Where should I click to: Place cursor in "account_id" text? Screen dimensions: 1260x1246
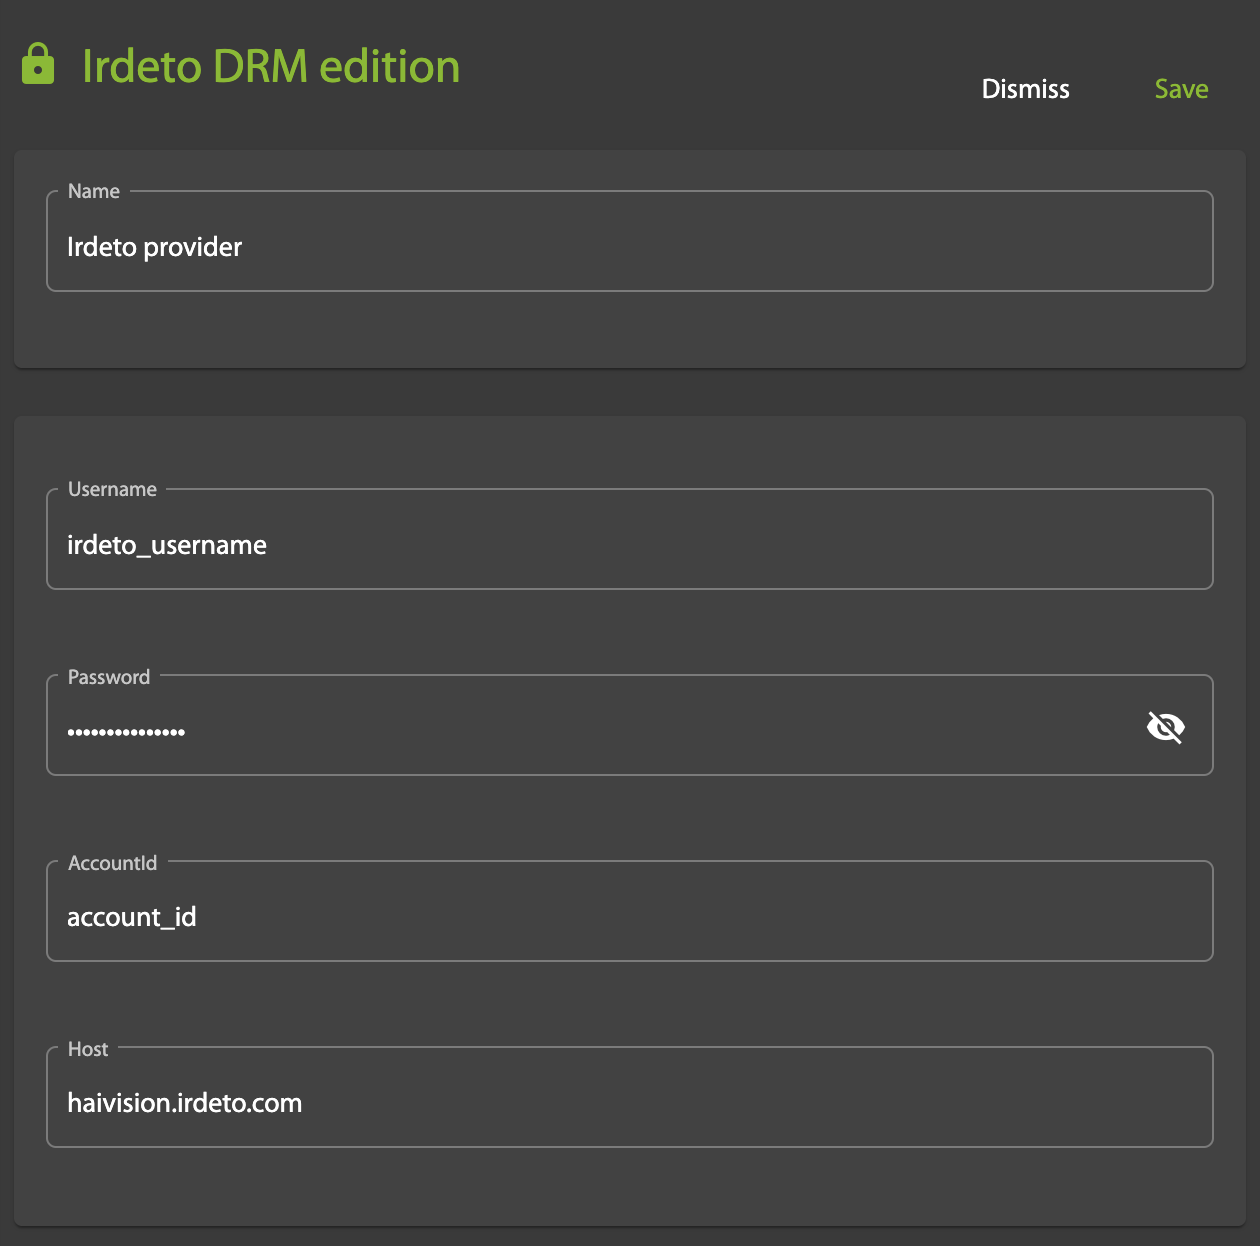click(131, 917)
